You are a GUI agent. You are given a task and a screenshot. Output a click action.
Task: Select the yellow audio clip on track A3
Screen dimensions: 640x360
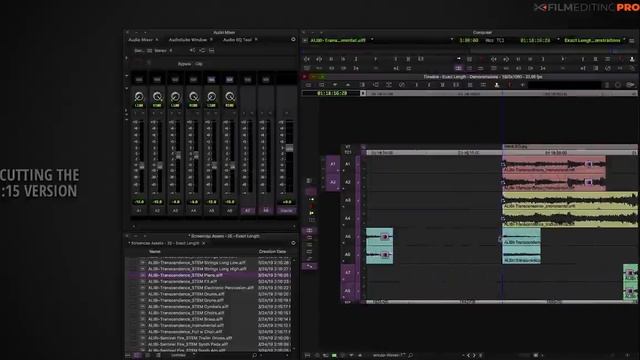pyautogui.click(x=570, y=200)
